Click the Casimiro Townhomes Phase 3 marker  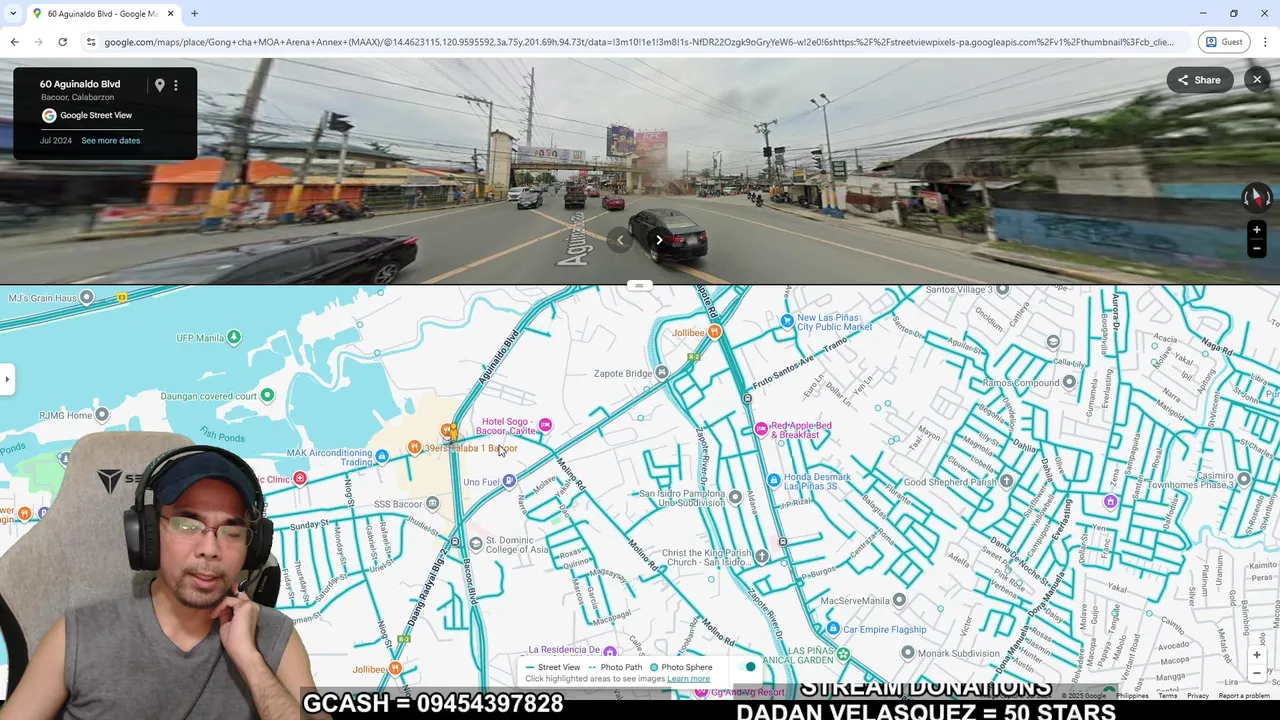coord(1244,479)
